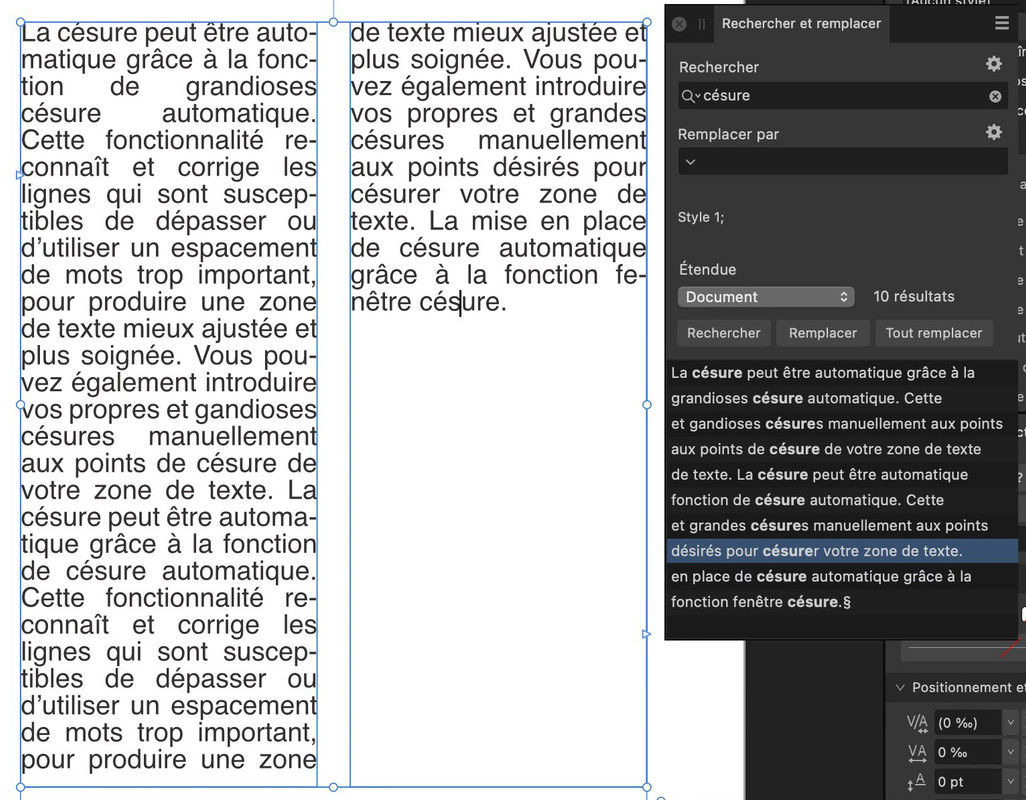Click in the césure search input field
Screen dimensions: 1026x800
(x=843, y=96)
